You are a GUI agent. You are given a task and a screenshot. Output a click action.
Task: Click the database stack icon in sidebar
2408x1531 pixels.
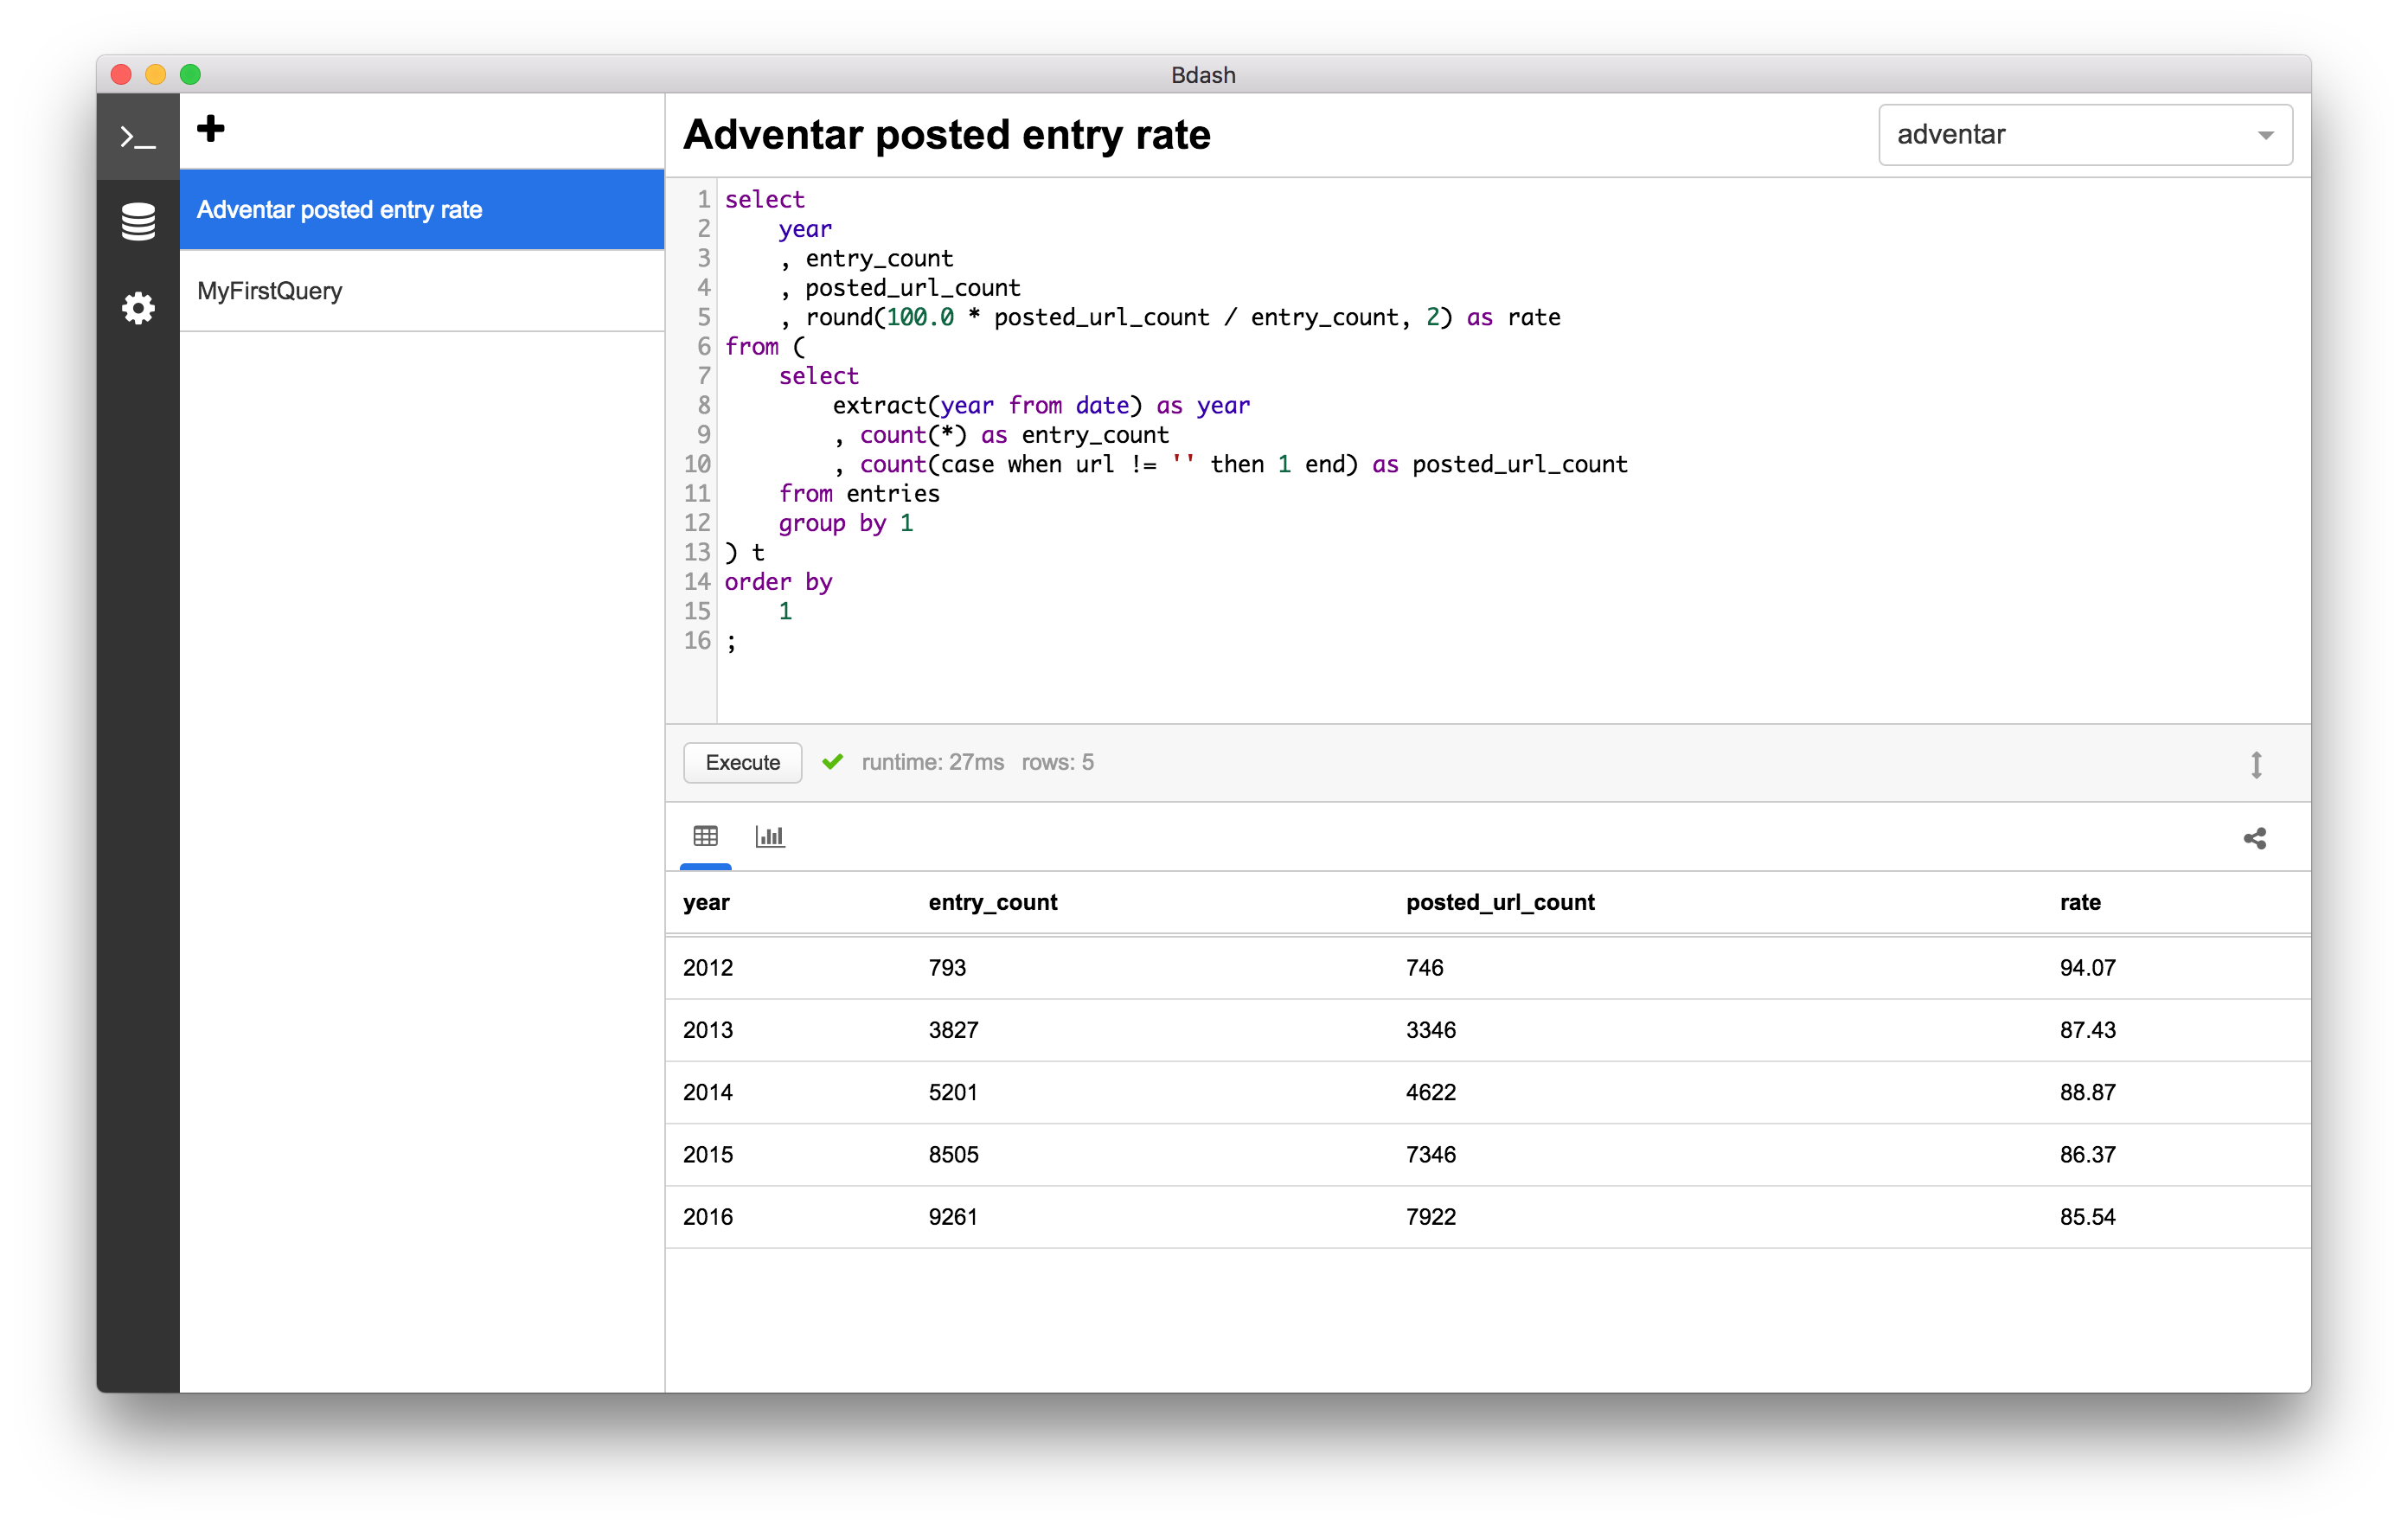137,221
